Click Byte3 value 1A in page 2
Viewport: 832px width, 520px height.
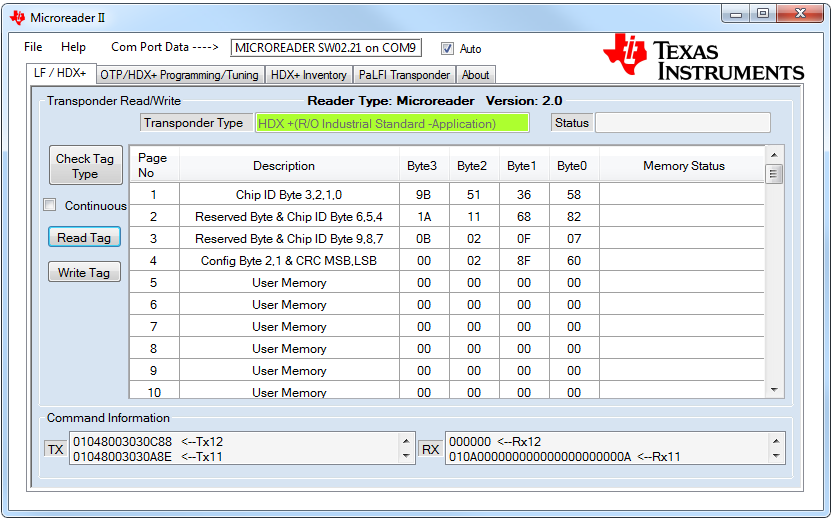(x=424, y=216)
